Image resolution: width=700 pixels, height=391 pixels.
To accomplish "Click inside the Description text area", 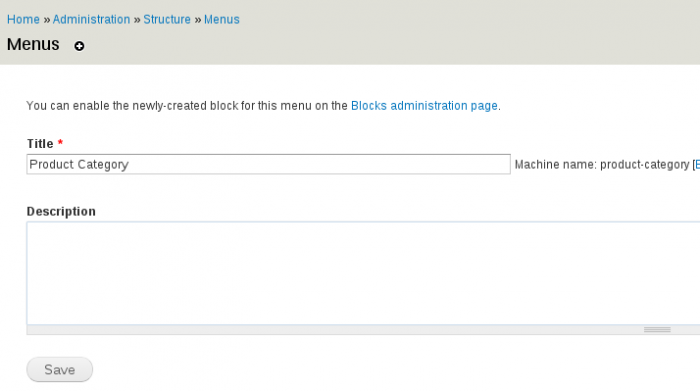I will [x=363, y=273].
